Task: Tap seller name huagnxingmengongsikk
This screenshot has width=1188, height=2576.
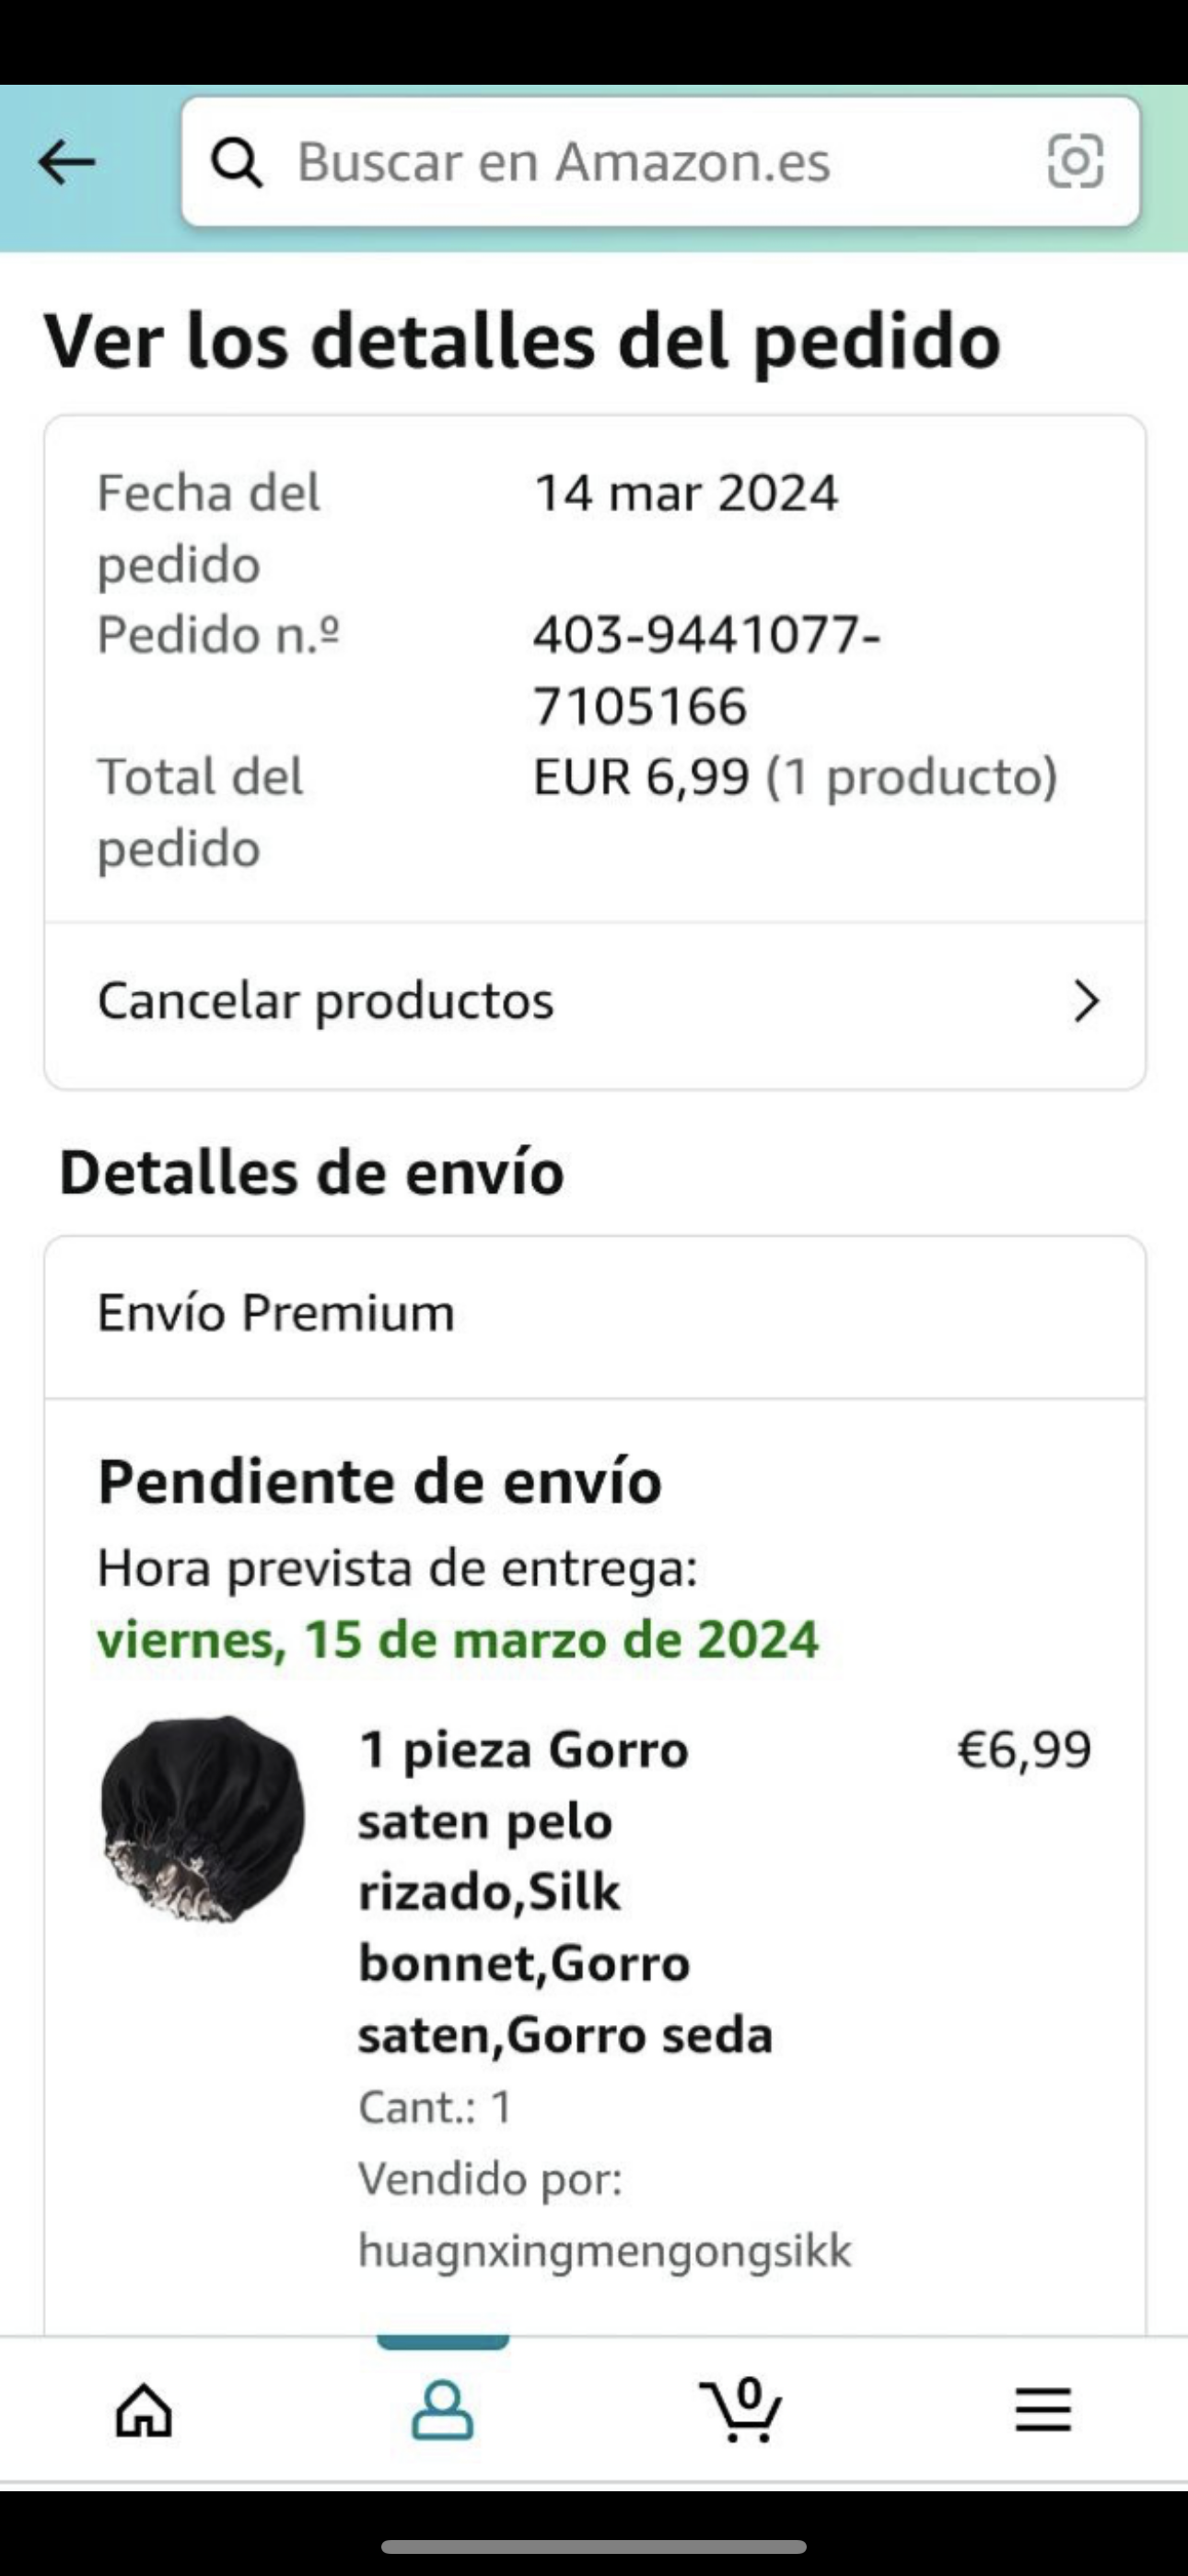Action: pos(604,2251)
